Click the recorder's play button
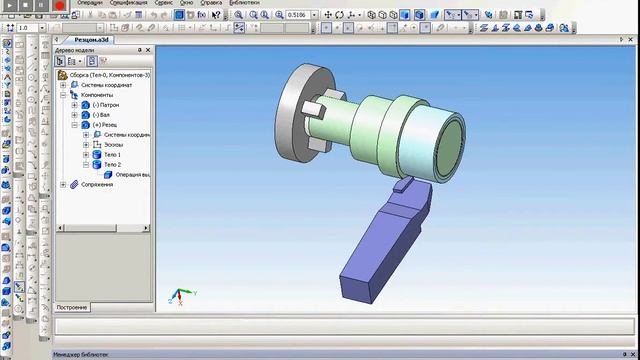Viewport: 640px width, 360px height. 10,6
